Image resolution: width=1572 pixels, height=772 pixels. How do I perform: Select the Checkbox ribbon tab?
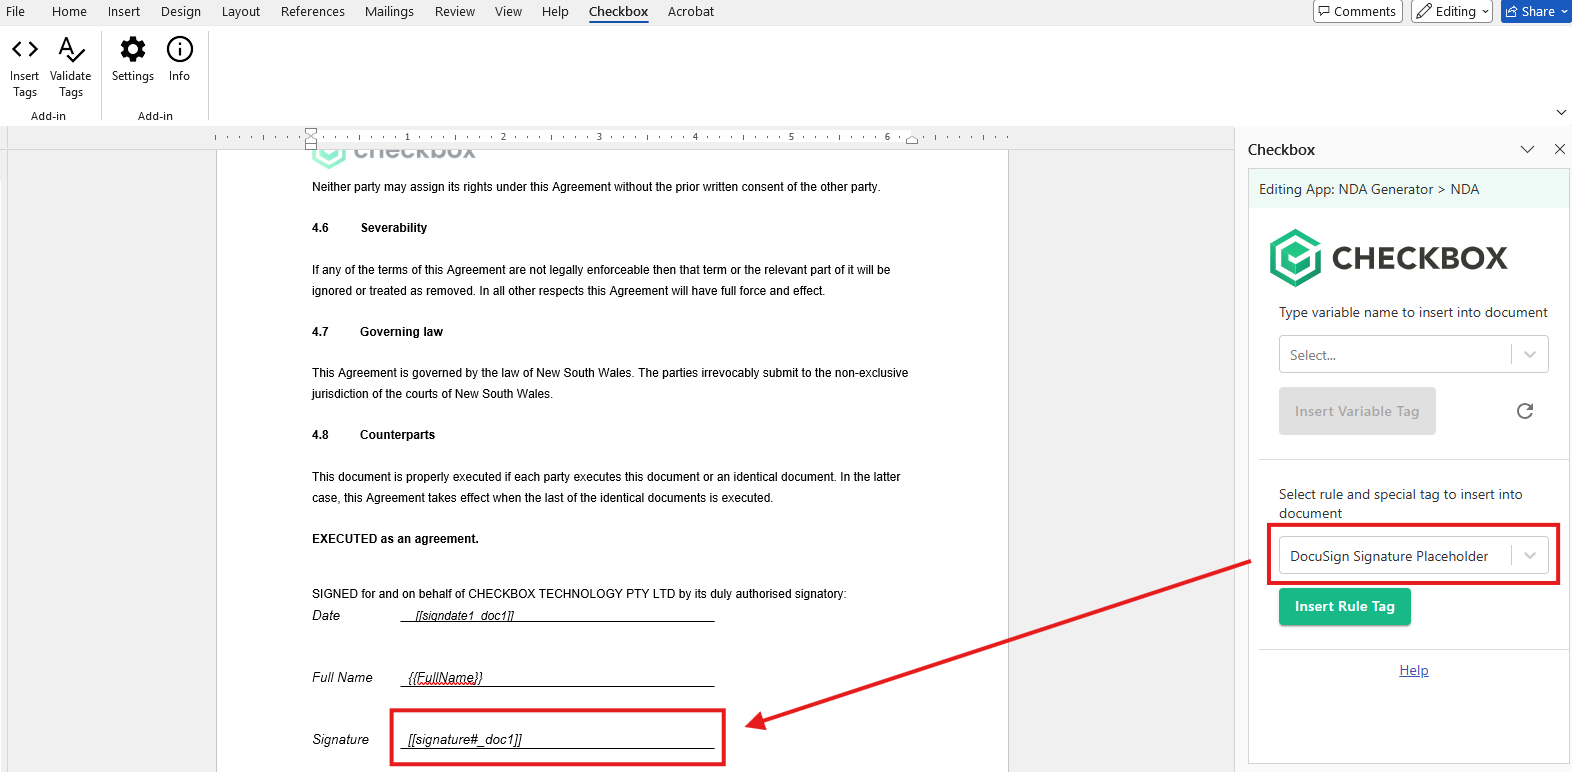coord(618,12)
